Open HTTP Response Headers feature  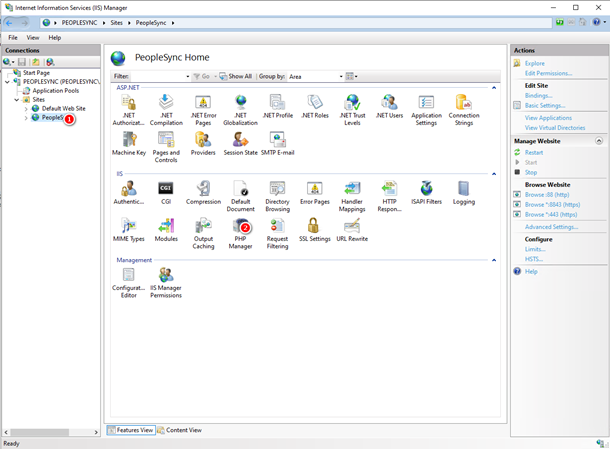(x=389, y=196)
